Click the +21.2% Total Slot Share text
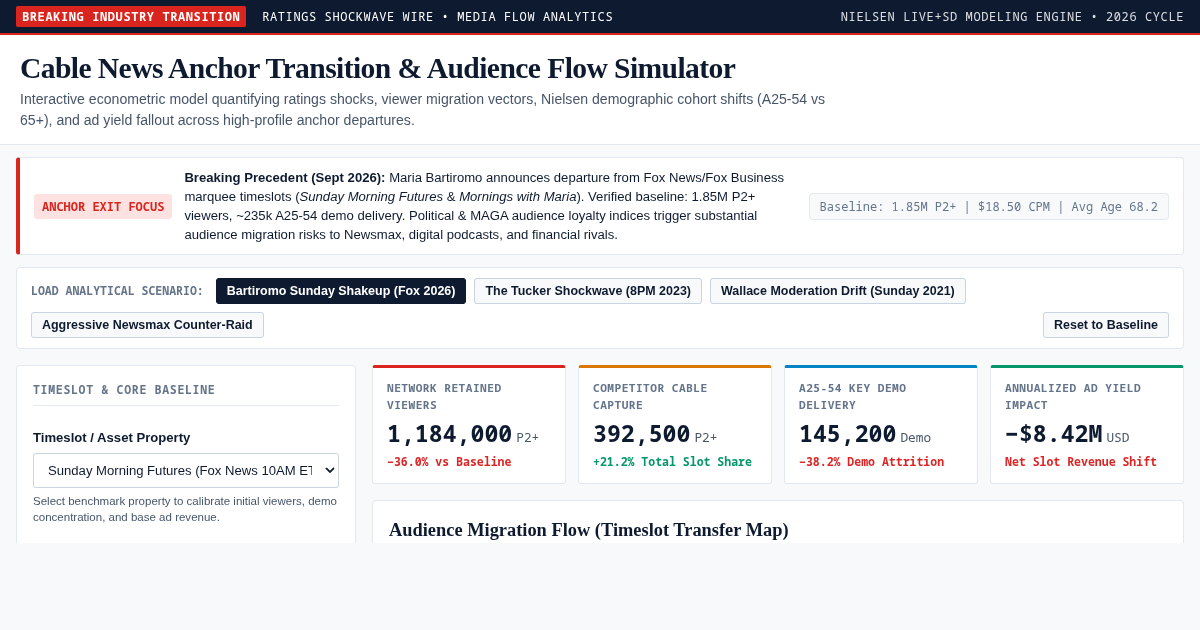 672,462
